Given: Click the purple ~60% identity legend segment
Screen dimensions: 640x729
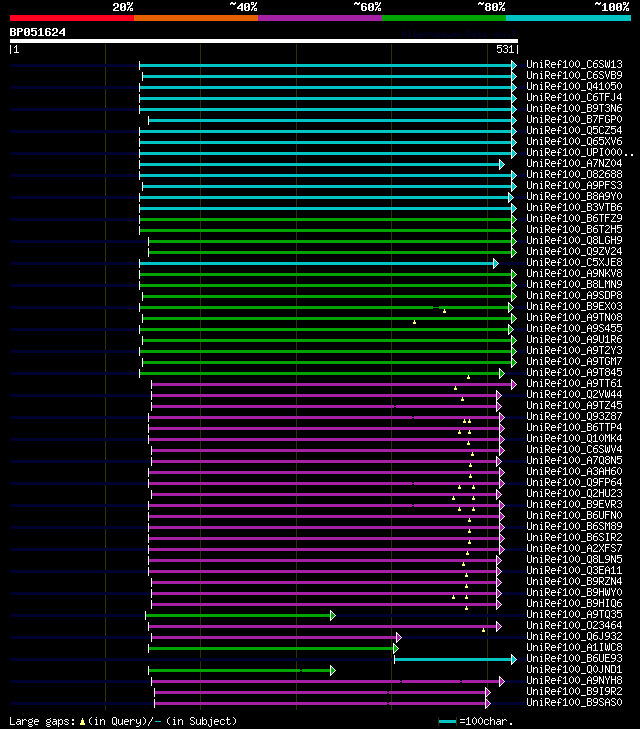Looking at the screenshot, I should click(320, 18).
